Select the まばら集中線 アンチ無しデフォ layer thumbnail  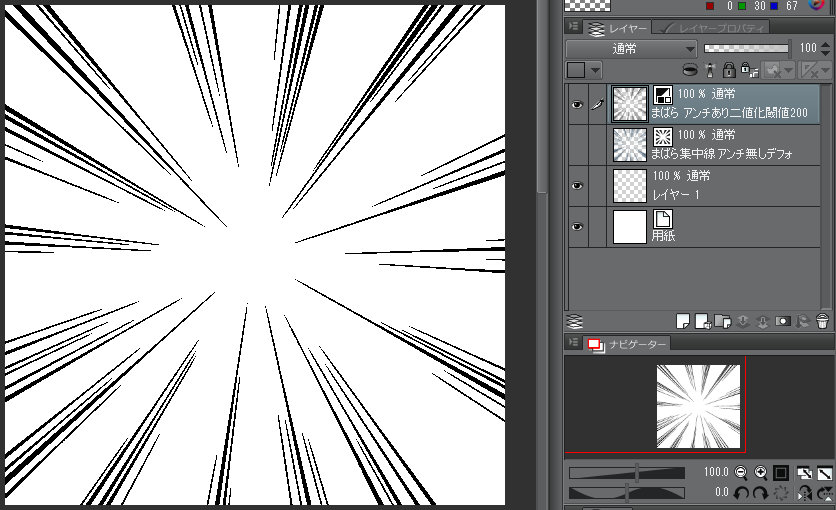coord(630,145)
